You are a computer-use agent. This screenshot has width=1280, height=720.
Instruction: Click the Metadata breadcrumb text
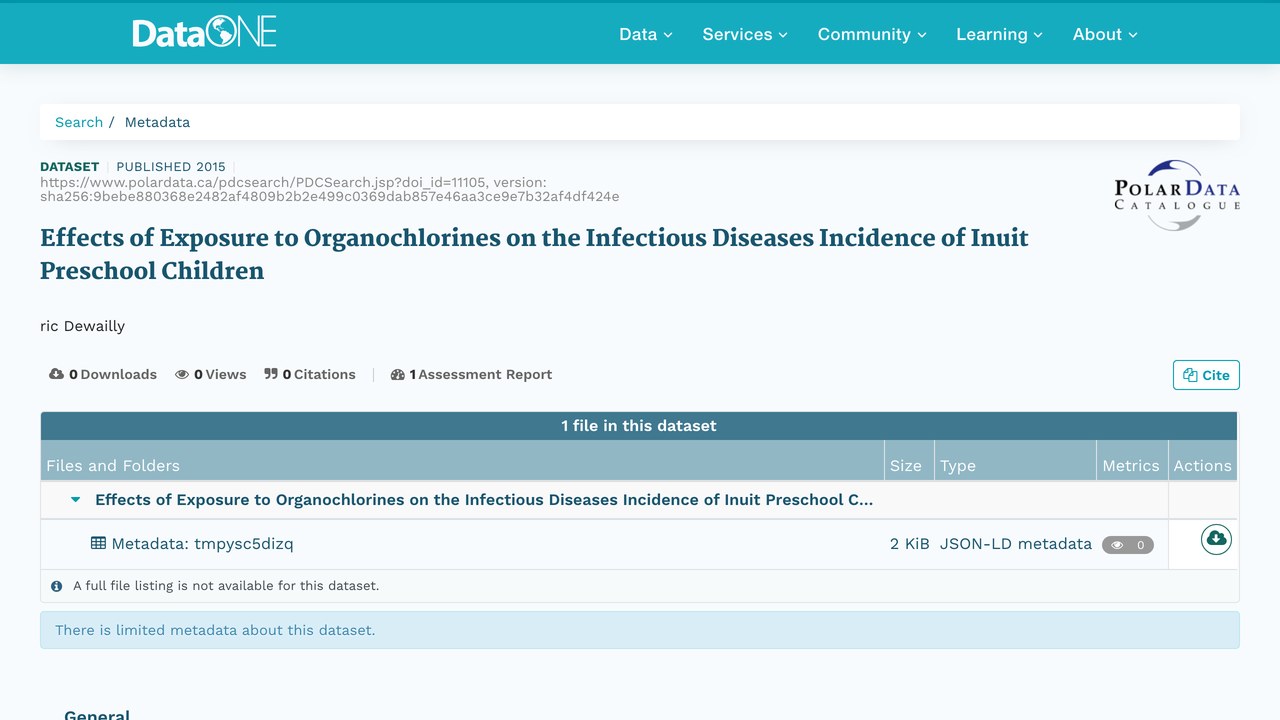coord(157,122)
